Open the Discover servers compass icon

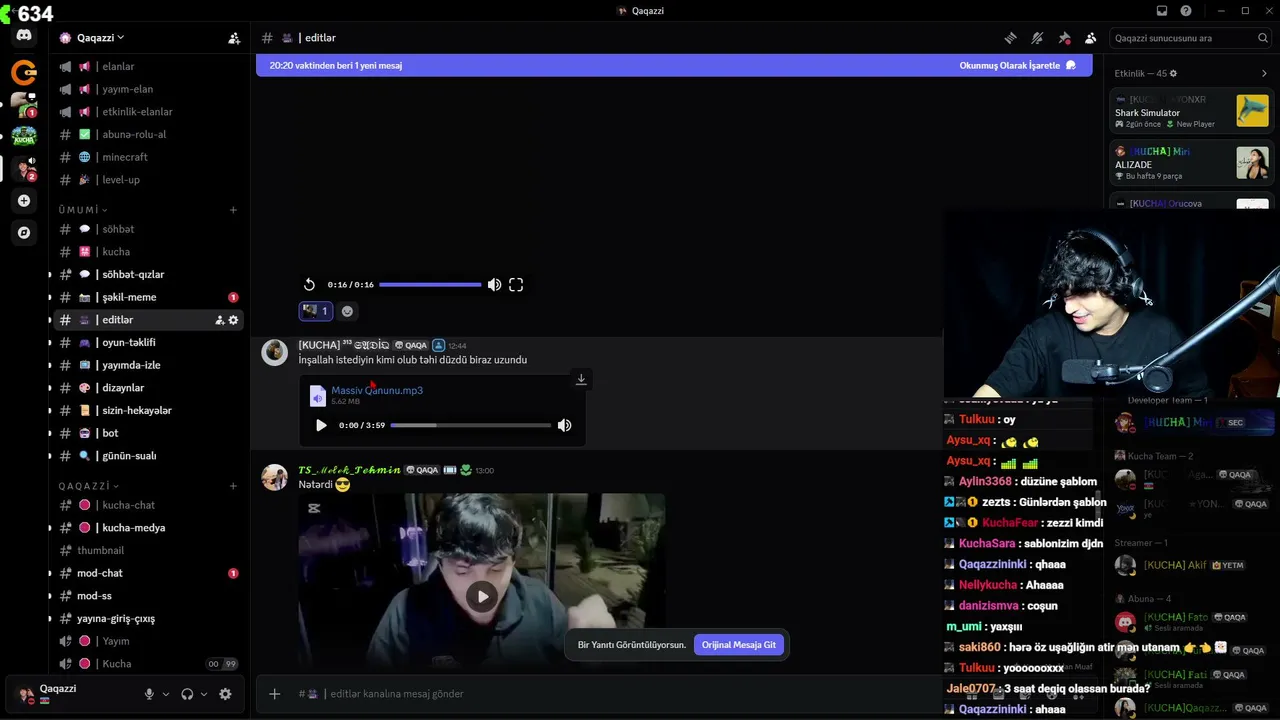24,232
